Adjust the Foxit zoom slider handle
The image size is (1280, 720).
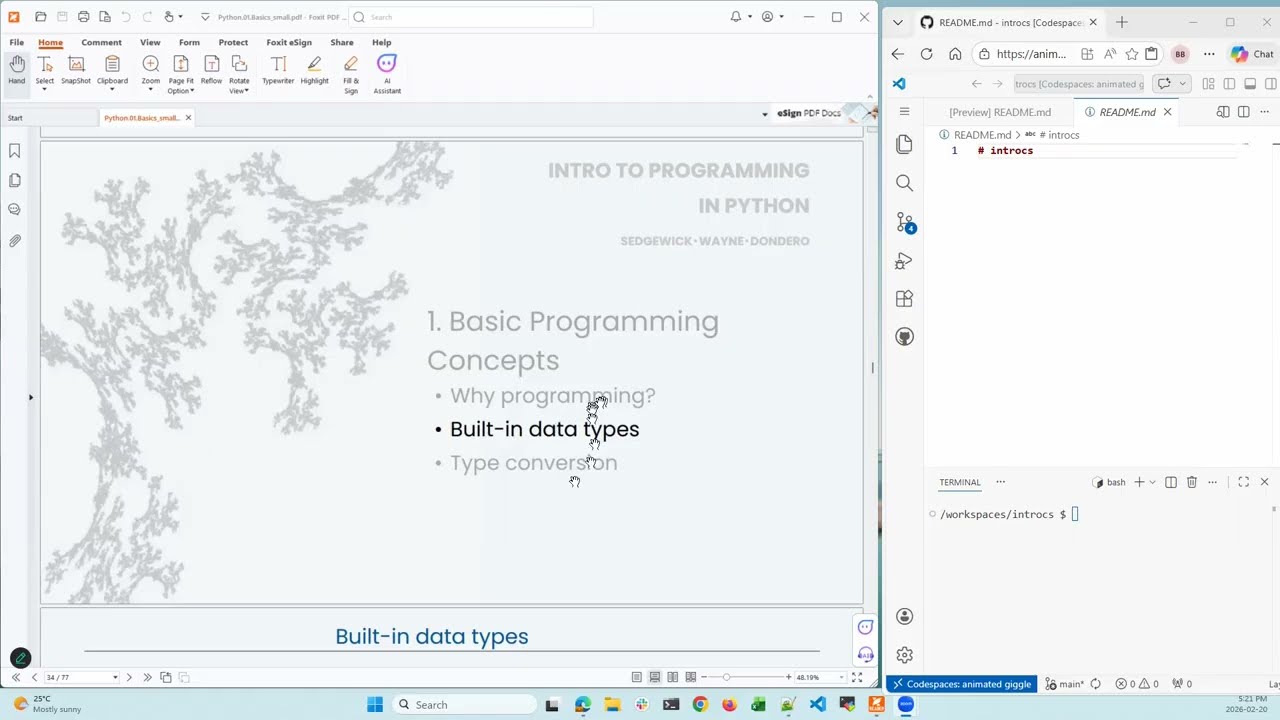click(x=726, y=677)
